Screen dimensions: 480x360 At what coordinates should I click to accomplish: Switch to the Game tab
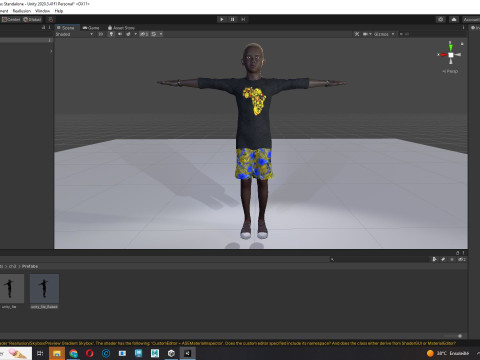(x=91, y=28)
